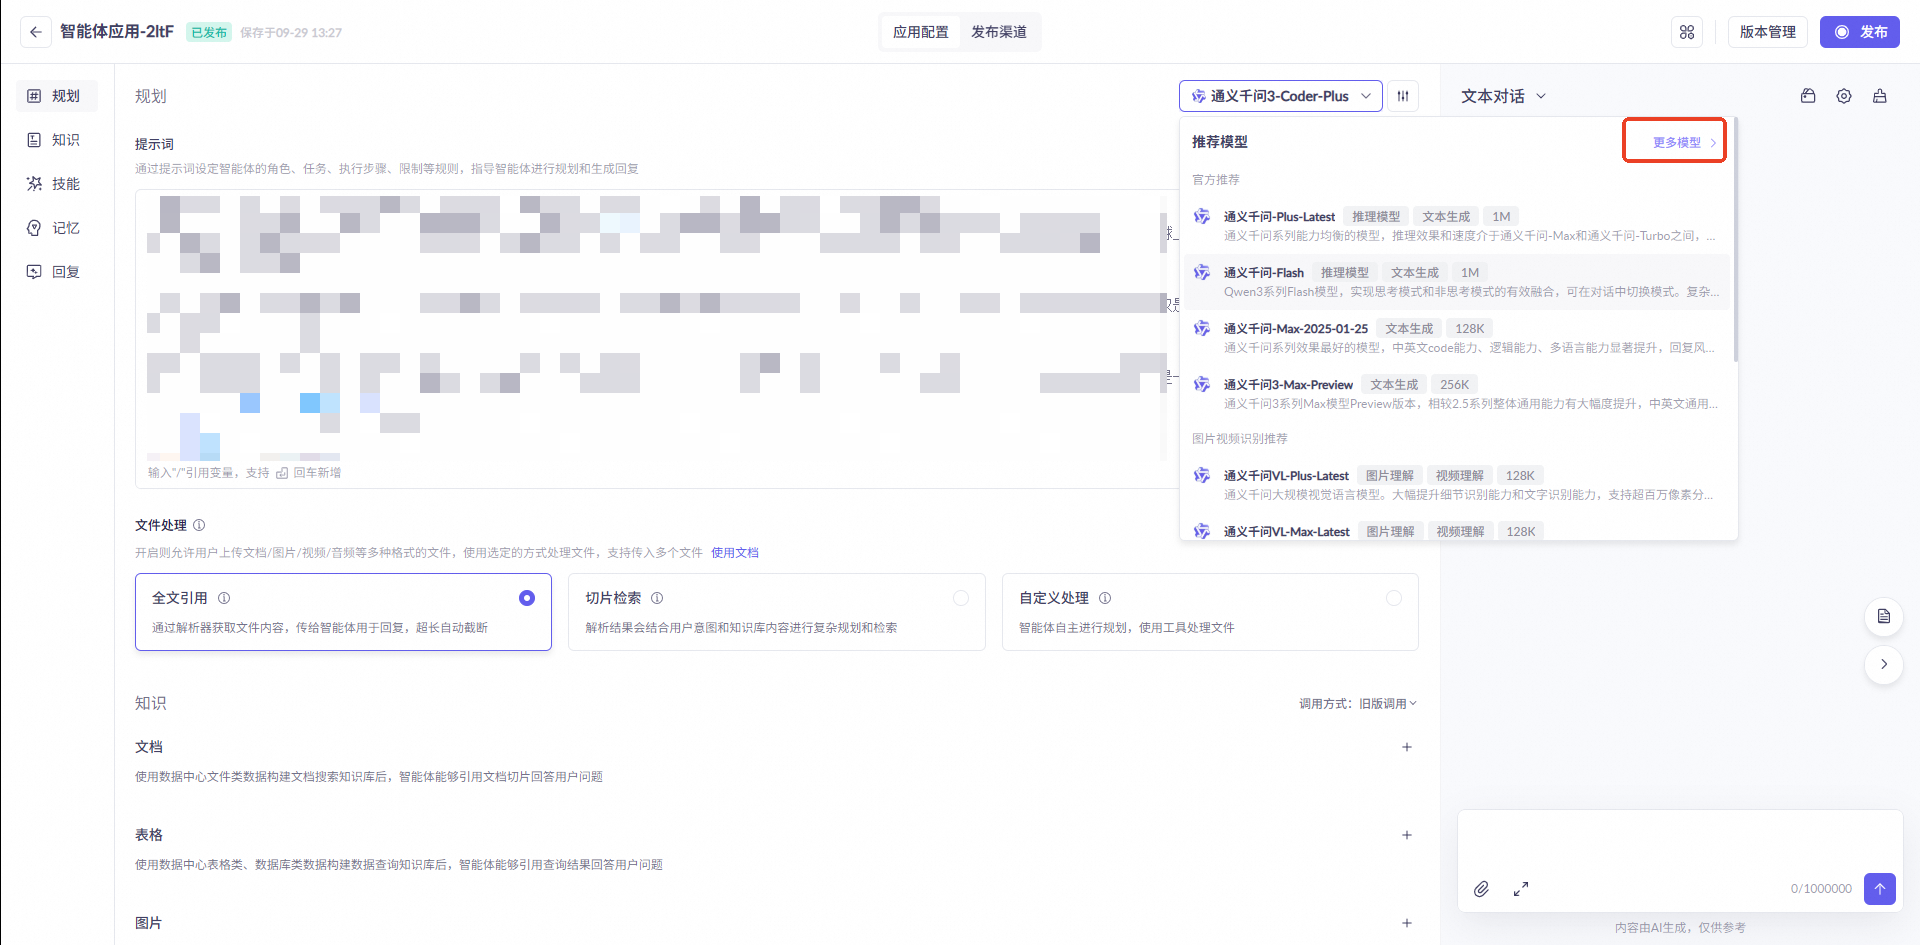Choose 通义千问-Flash model
Image resolution: width=1920 pixels, height=945 pixels.
1457,281
